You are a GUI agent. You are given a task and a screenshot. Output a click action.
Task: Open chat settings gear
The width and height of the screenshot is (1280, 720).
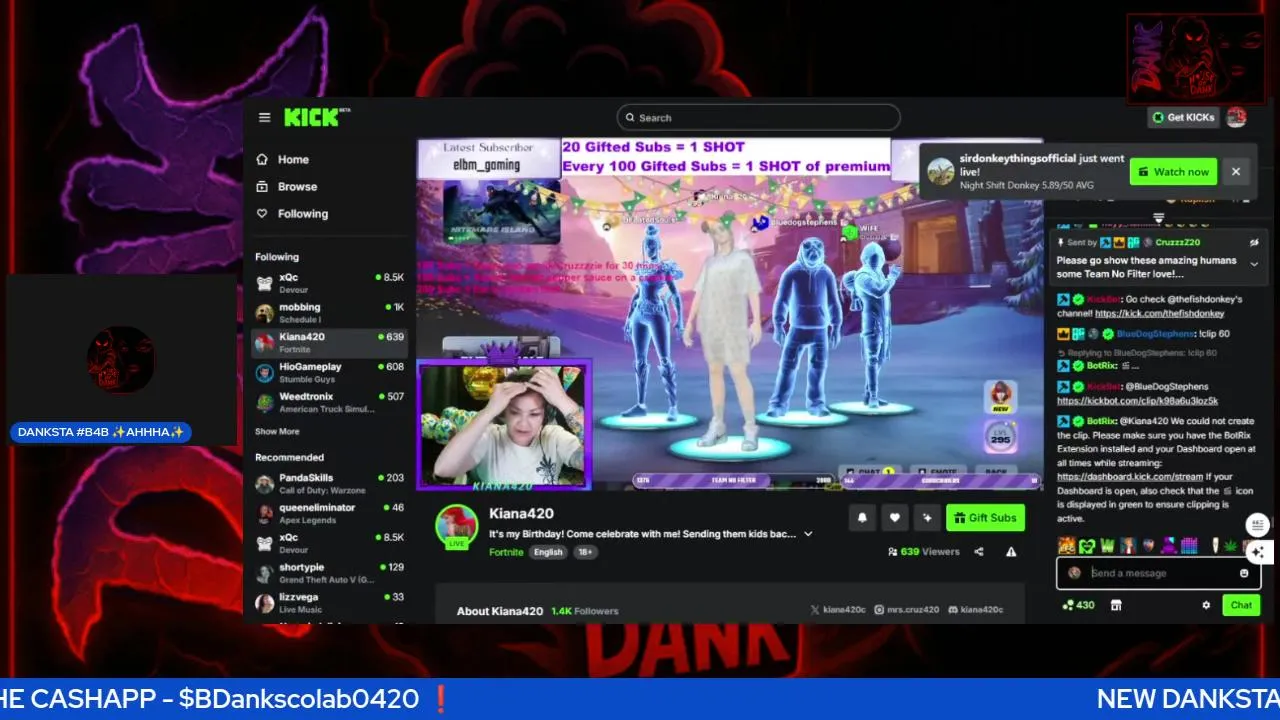(1206, 605)
